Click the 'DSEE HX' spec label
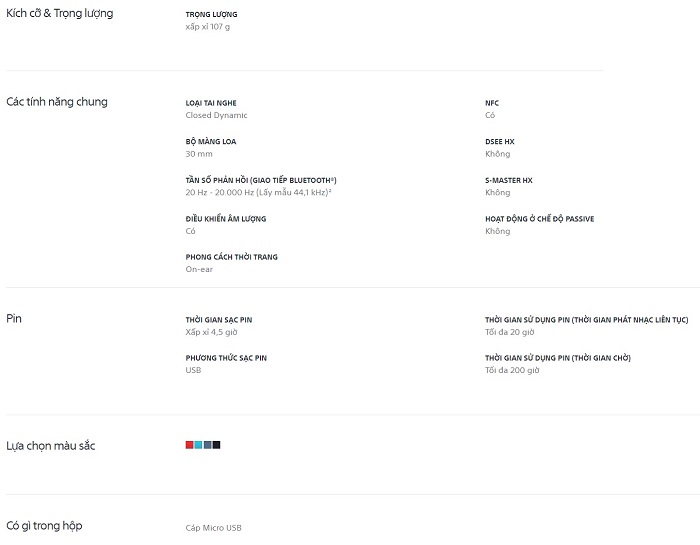 [x=499, y=142]
